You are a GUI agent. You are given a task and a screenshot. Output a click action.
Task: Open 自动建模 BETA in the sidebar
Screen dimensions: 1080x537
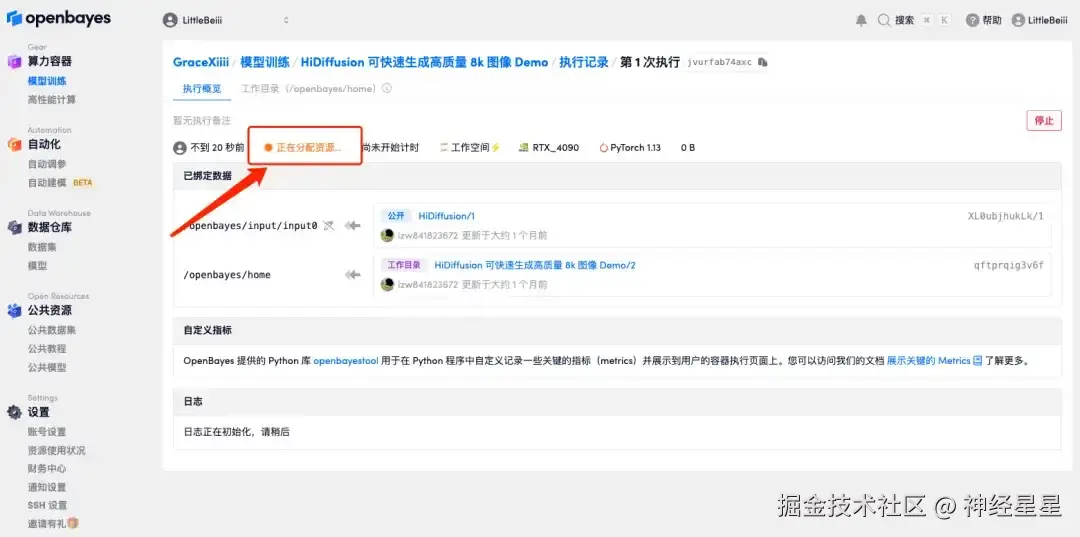[60, 183]
